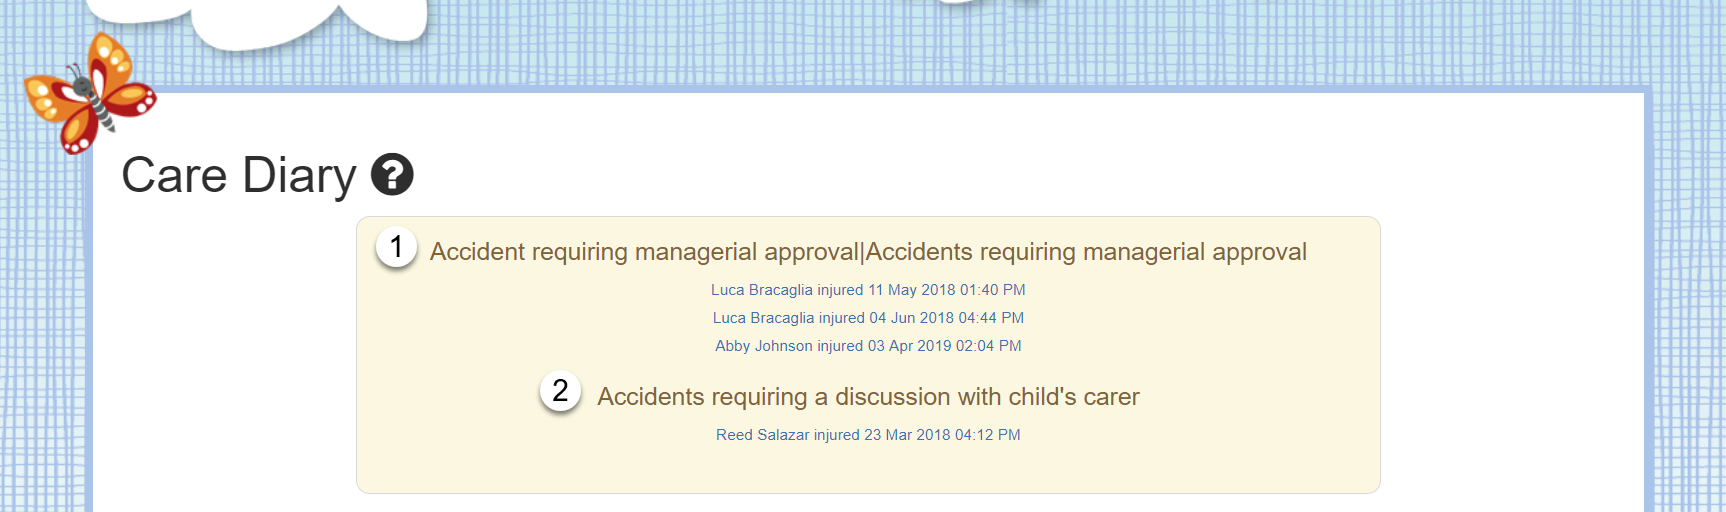Image resolution: width=1726 pixels, height=512 pixels.
Task: Click the number 2 circle badge
Action: [560, 391]
